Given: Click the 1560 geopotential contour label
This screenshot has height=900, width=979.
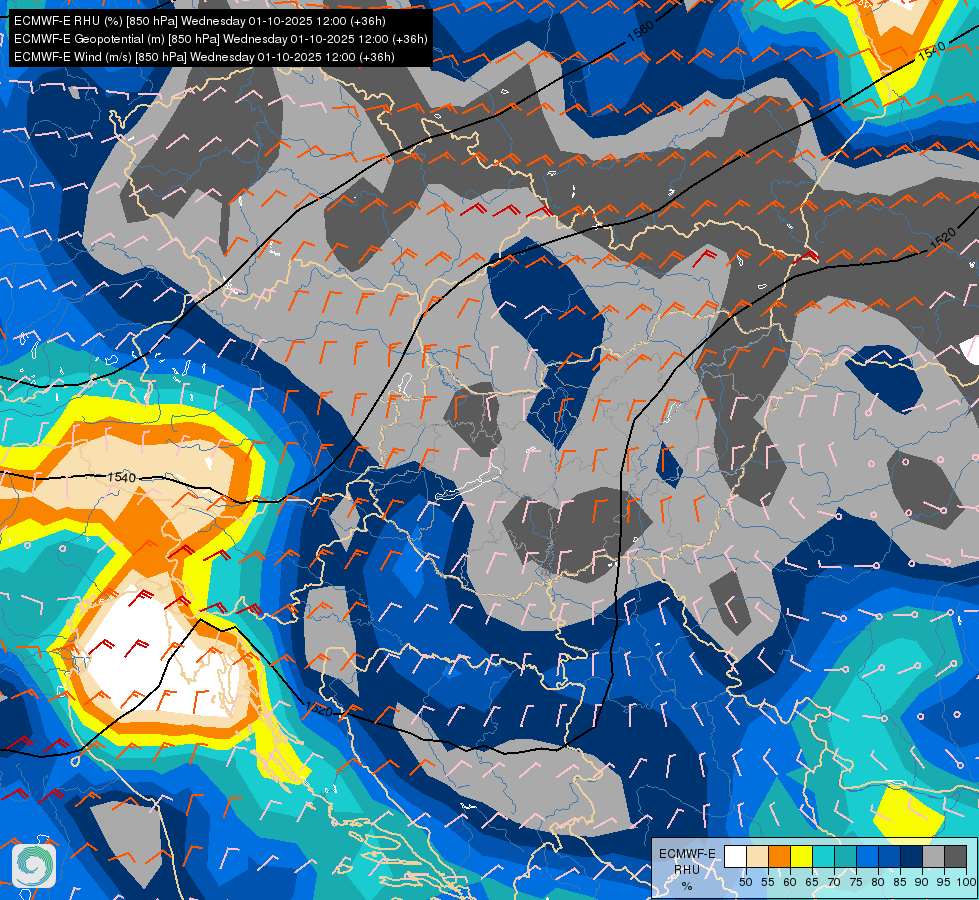Looking at the screenshot, I should pos(641,30).
